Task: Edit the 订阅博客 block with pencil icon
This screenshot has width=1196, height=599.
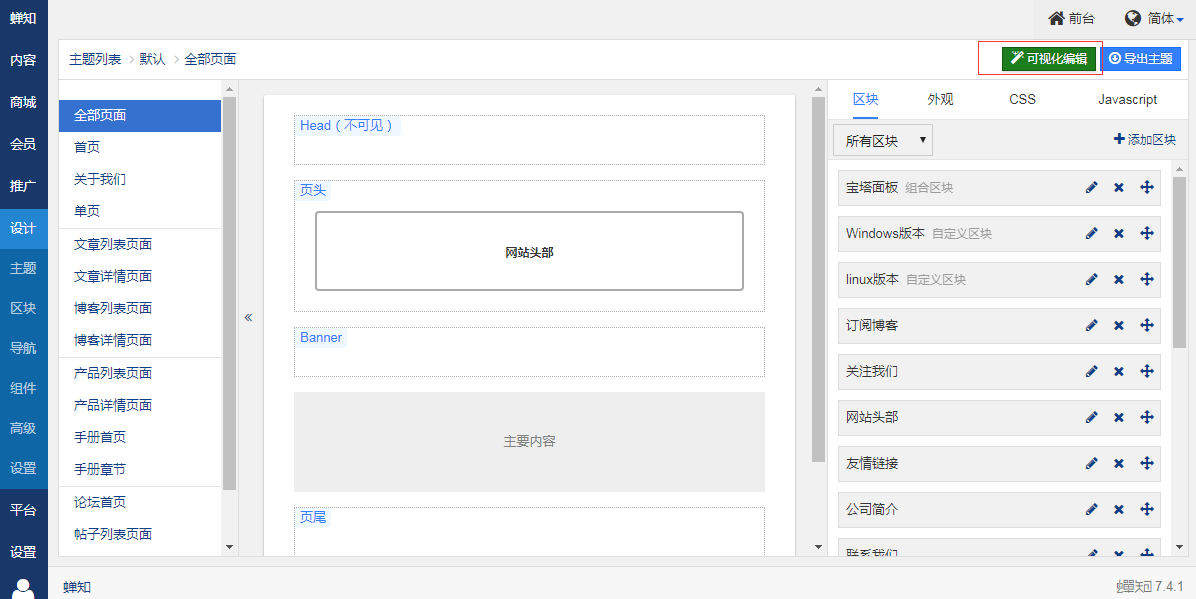Action: [x=1091, y=326]
